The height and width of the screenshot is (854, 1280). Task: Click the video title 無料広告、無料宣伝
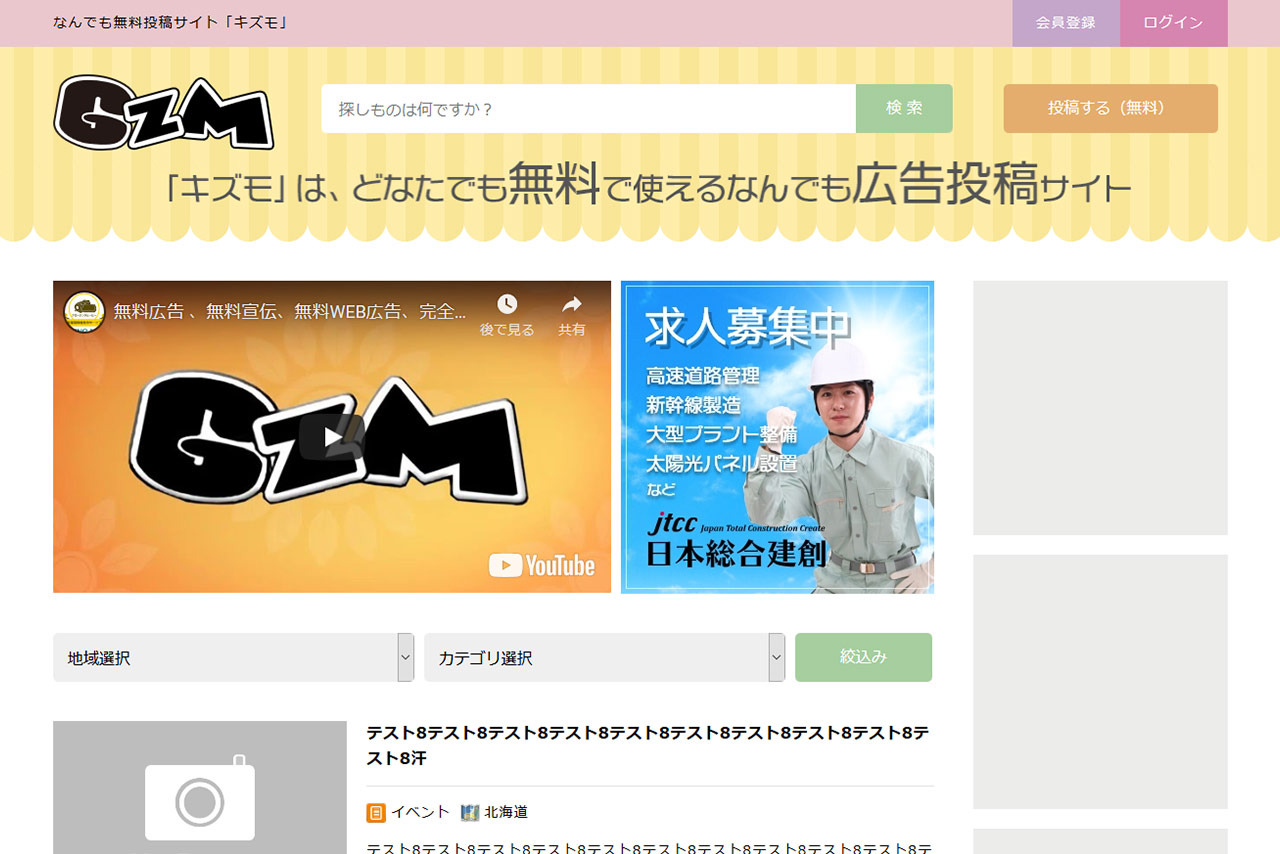[x=290, y=312]
